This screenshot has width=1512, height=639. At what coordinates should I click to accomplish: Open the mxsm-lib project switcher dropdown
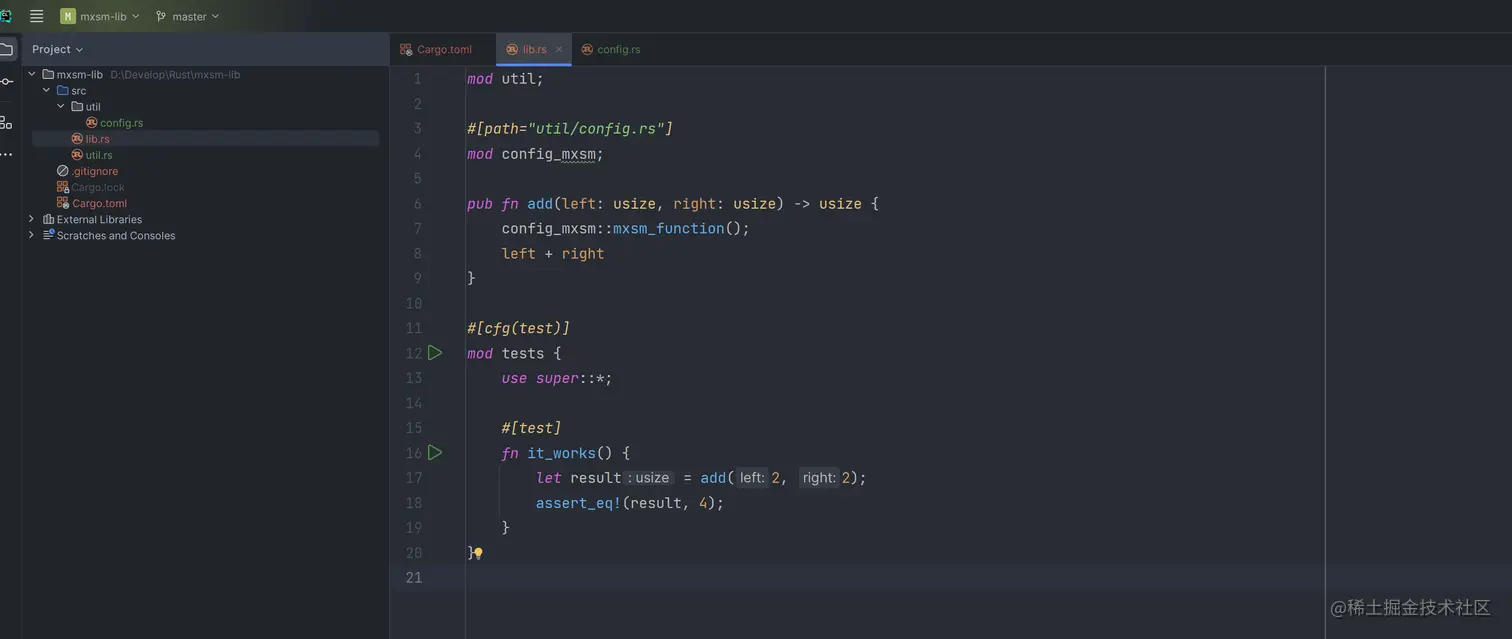pos(99,16)
